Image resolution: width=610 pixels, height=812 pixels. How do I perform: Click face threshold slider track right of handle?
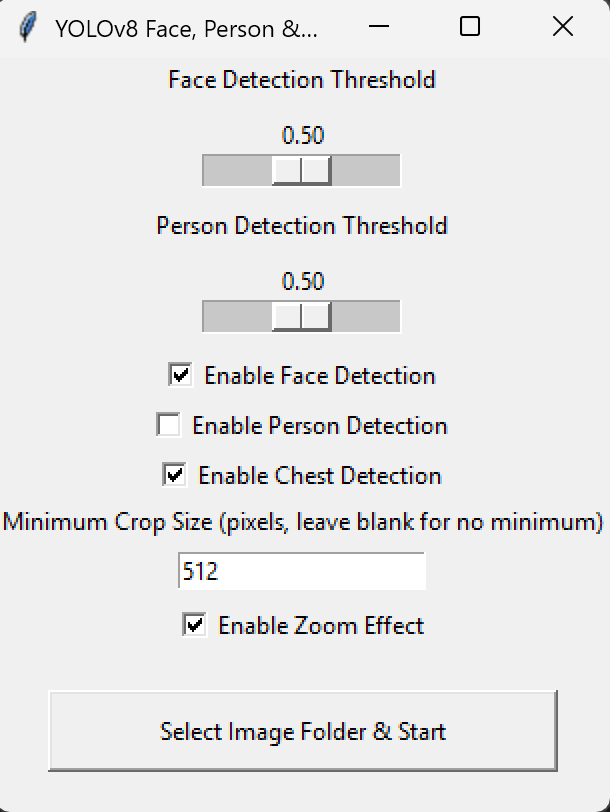click(365, 171)
